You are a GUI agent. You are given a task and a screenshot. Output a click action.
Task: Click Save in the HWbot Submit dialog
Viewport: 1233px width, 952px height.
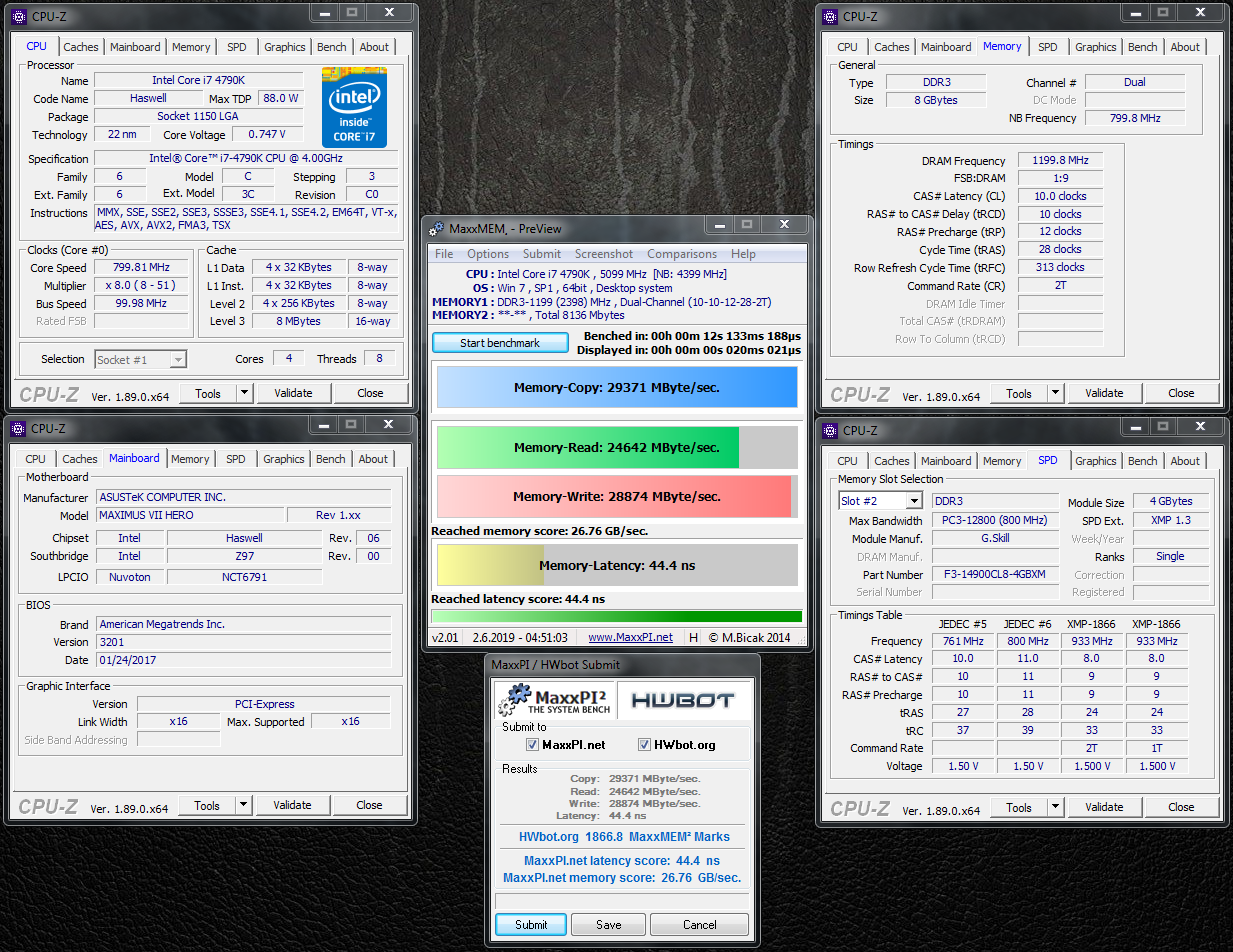[x=609, y=925]
